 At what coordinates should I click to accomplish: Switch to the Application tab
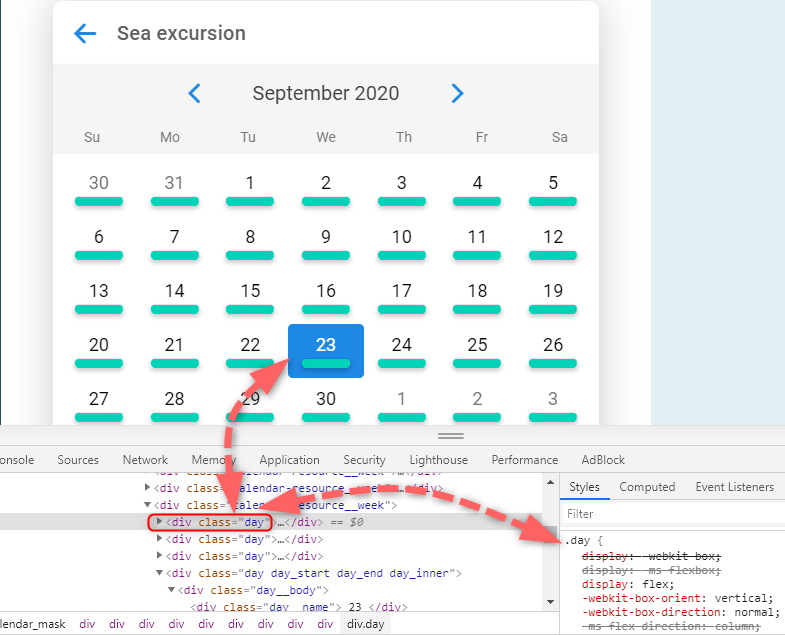(289, 460)
